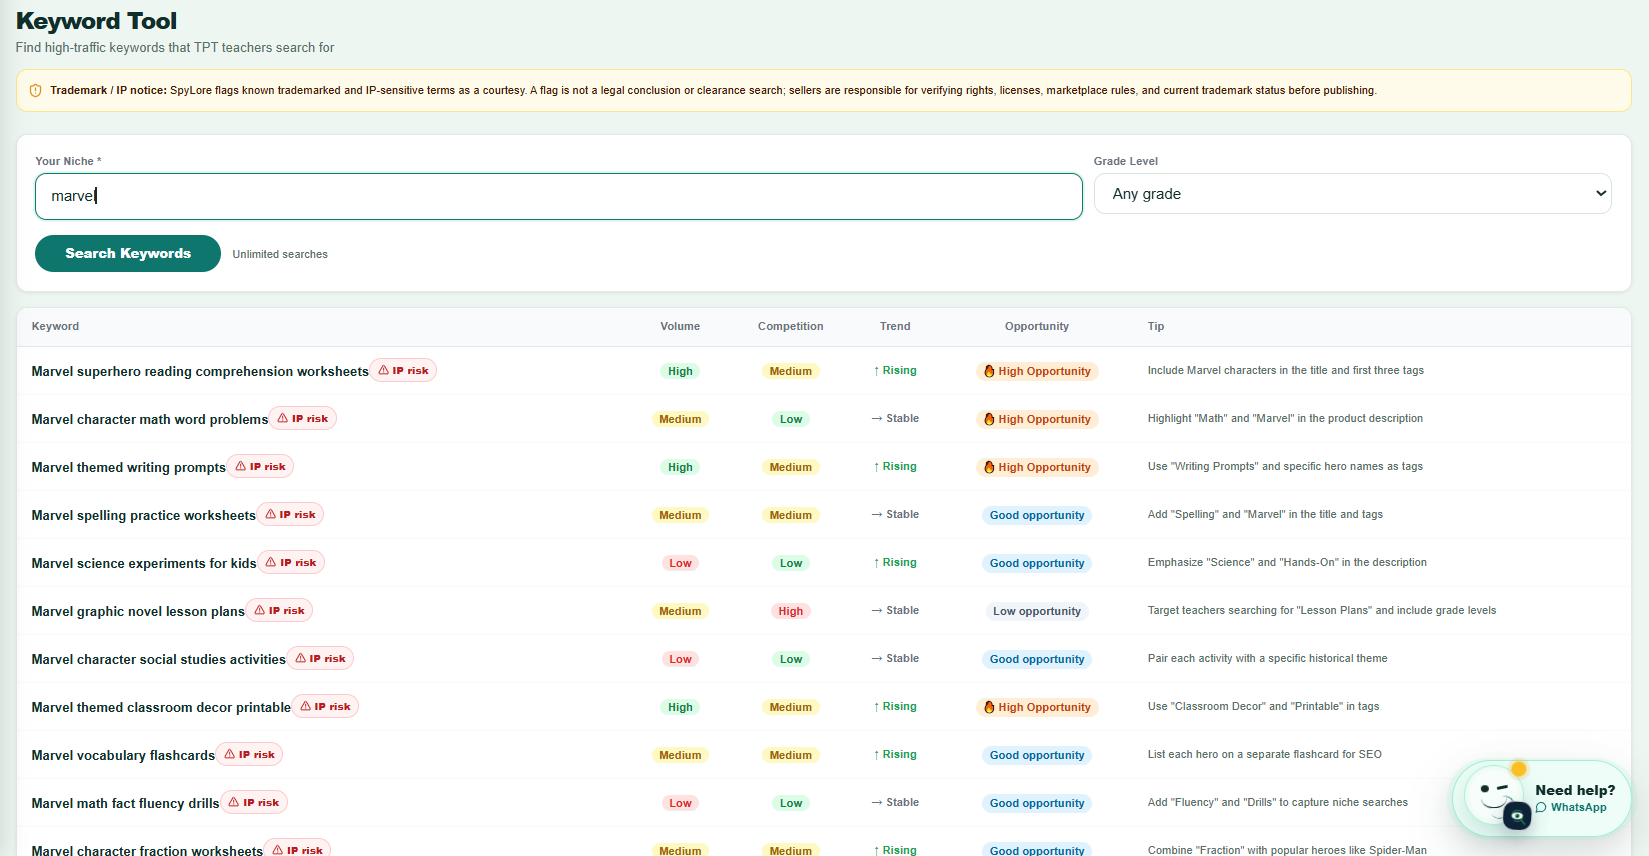Click the trademark notice warning icon
Screen dimensions: 1649x856
coord(36,91)
